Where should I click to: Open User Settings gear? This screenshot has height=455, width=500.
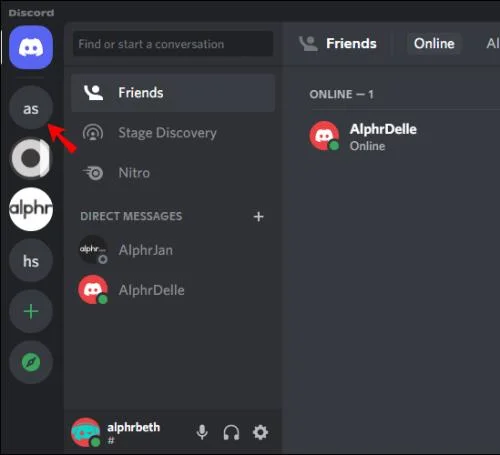coord(260,432)
